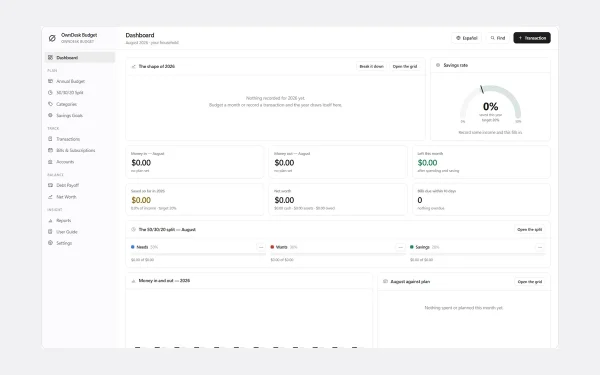This screenshot has height=375, width=600.
Task: Click the bar chart icon beside Money in and out
Action: point(134,281)
